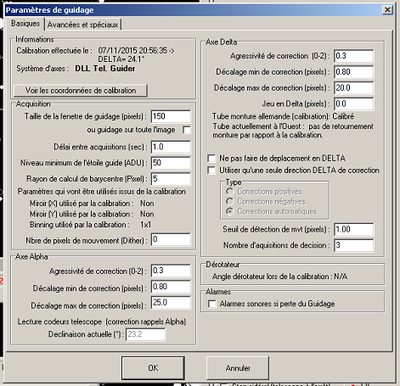Click Axe Delta Agressivité de correction field
The width and height of the screenshot is (400, 386).
click(354, 56)
